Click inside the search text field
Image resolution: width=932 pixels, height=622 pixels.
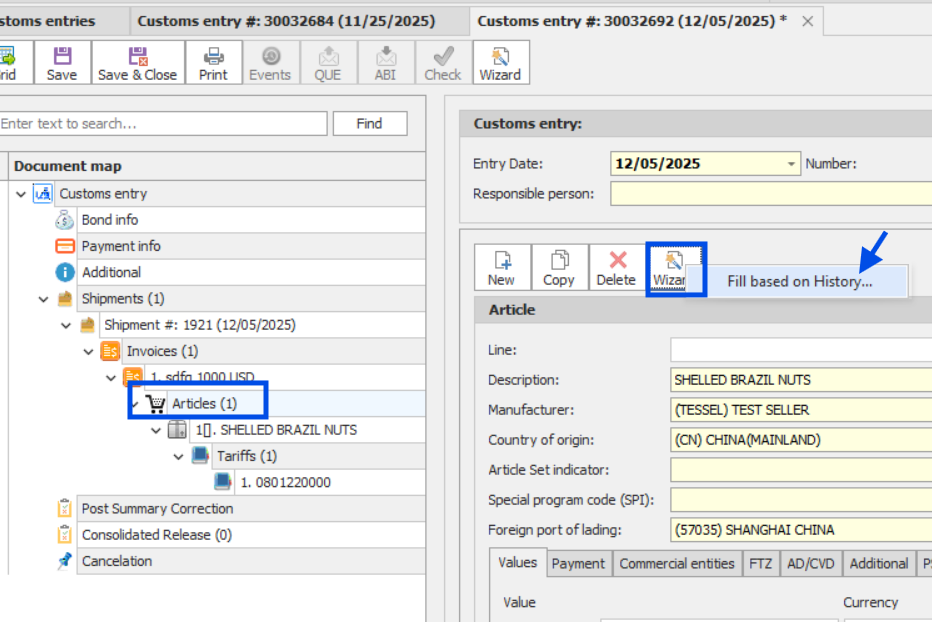pyautogui.click(x=160, y=123)
